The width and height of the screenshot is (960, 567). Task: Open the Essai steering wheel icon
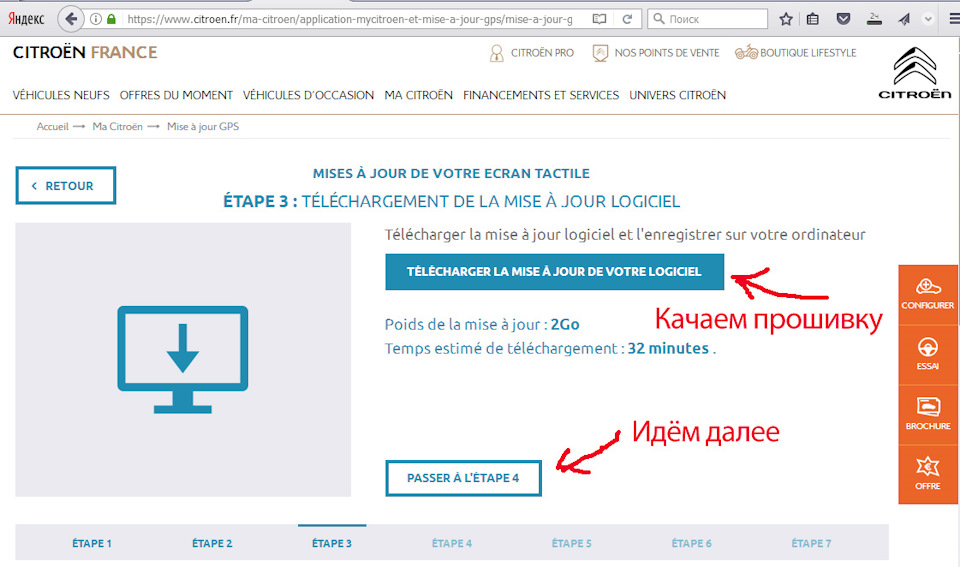(928, 355)
